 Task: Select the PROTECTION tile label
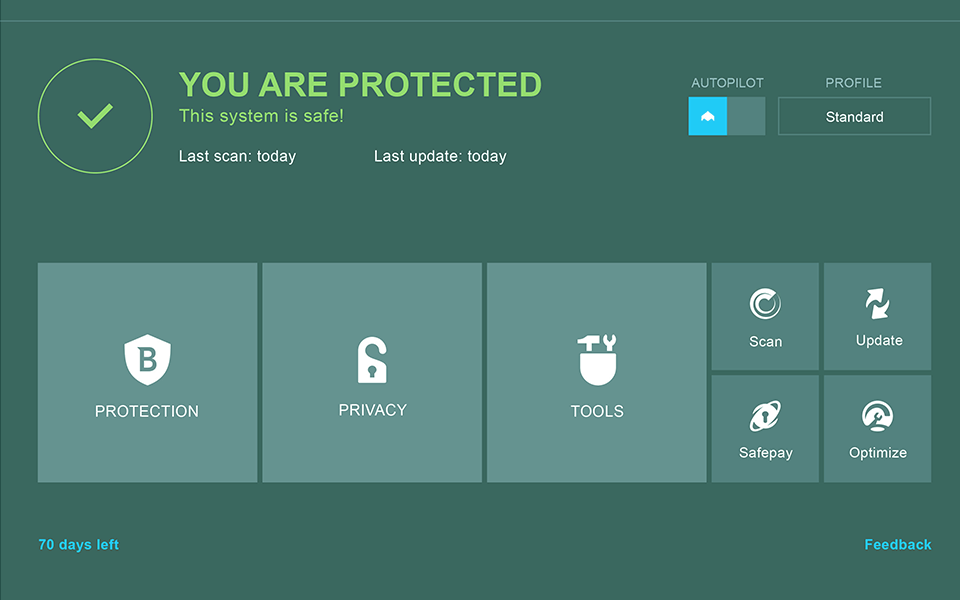(147, 411)
